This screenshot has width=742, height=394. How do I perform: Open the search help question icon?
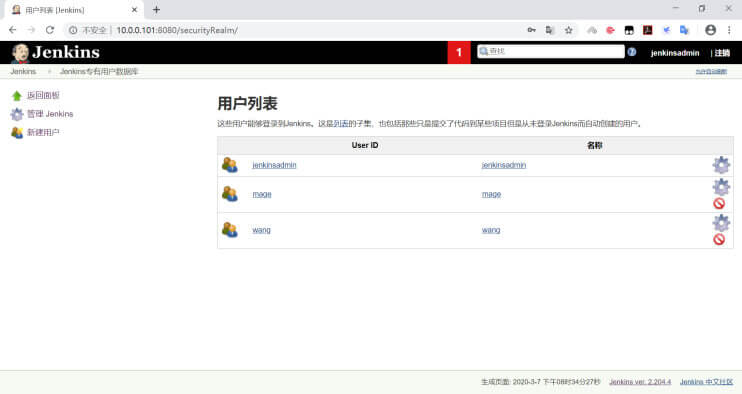[x=632, y=52]
